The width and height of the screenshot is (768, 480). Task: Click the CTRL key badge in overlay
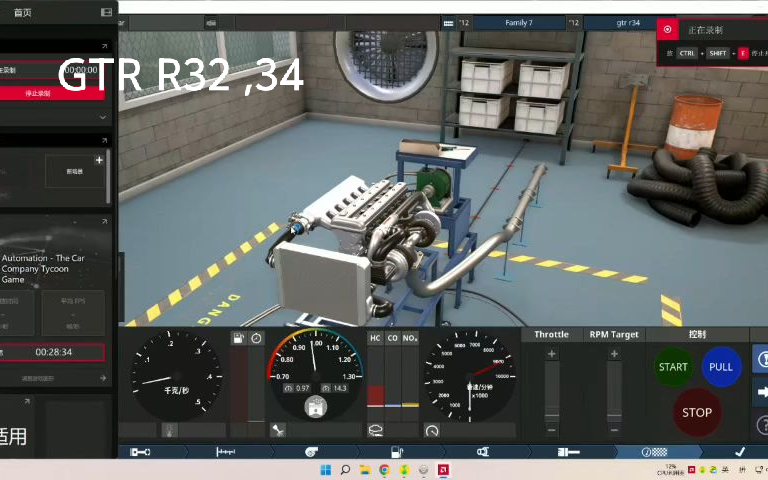point(687,53)
